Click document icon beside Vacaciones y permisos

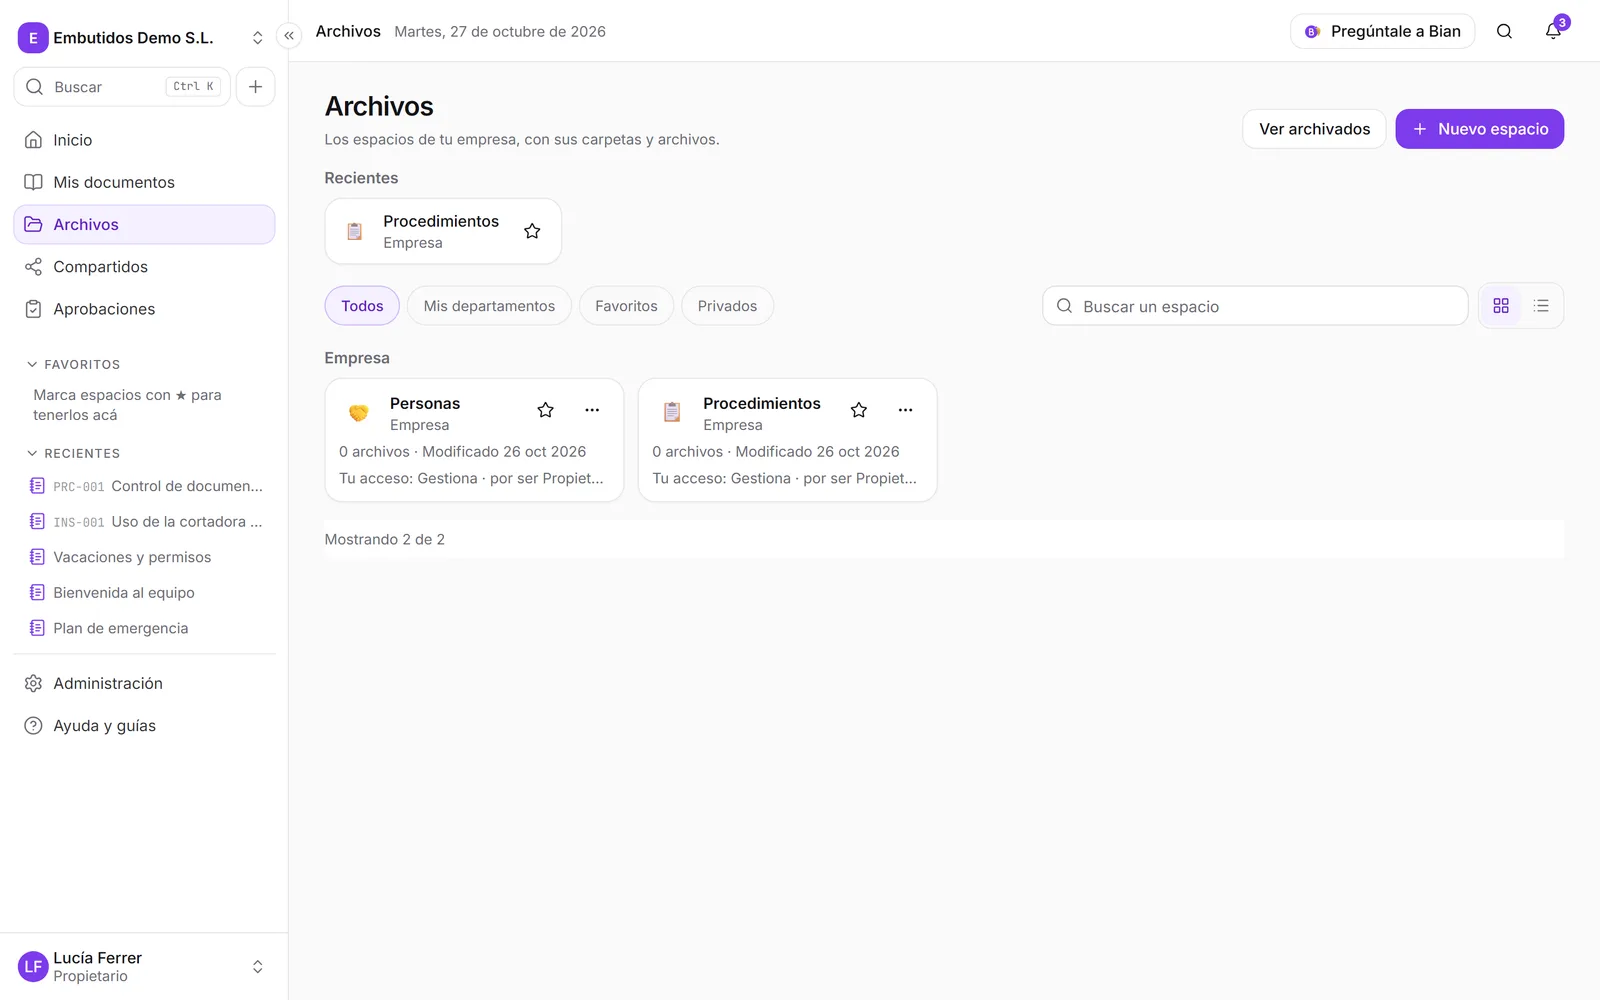(x=37, y=557)
